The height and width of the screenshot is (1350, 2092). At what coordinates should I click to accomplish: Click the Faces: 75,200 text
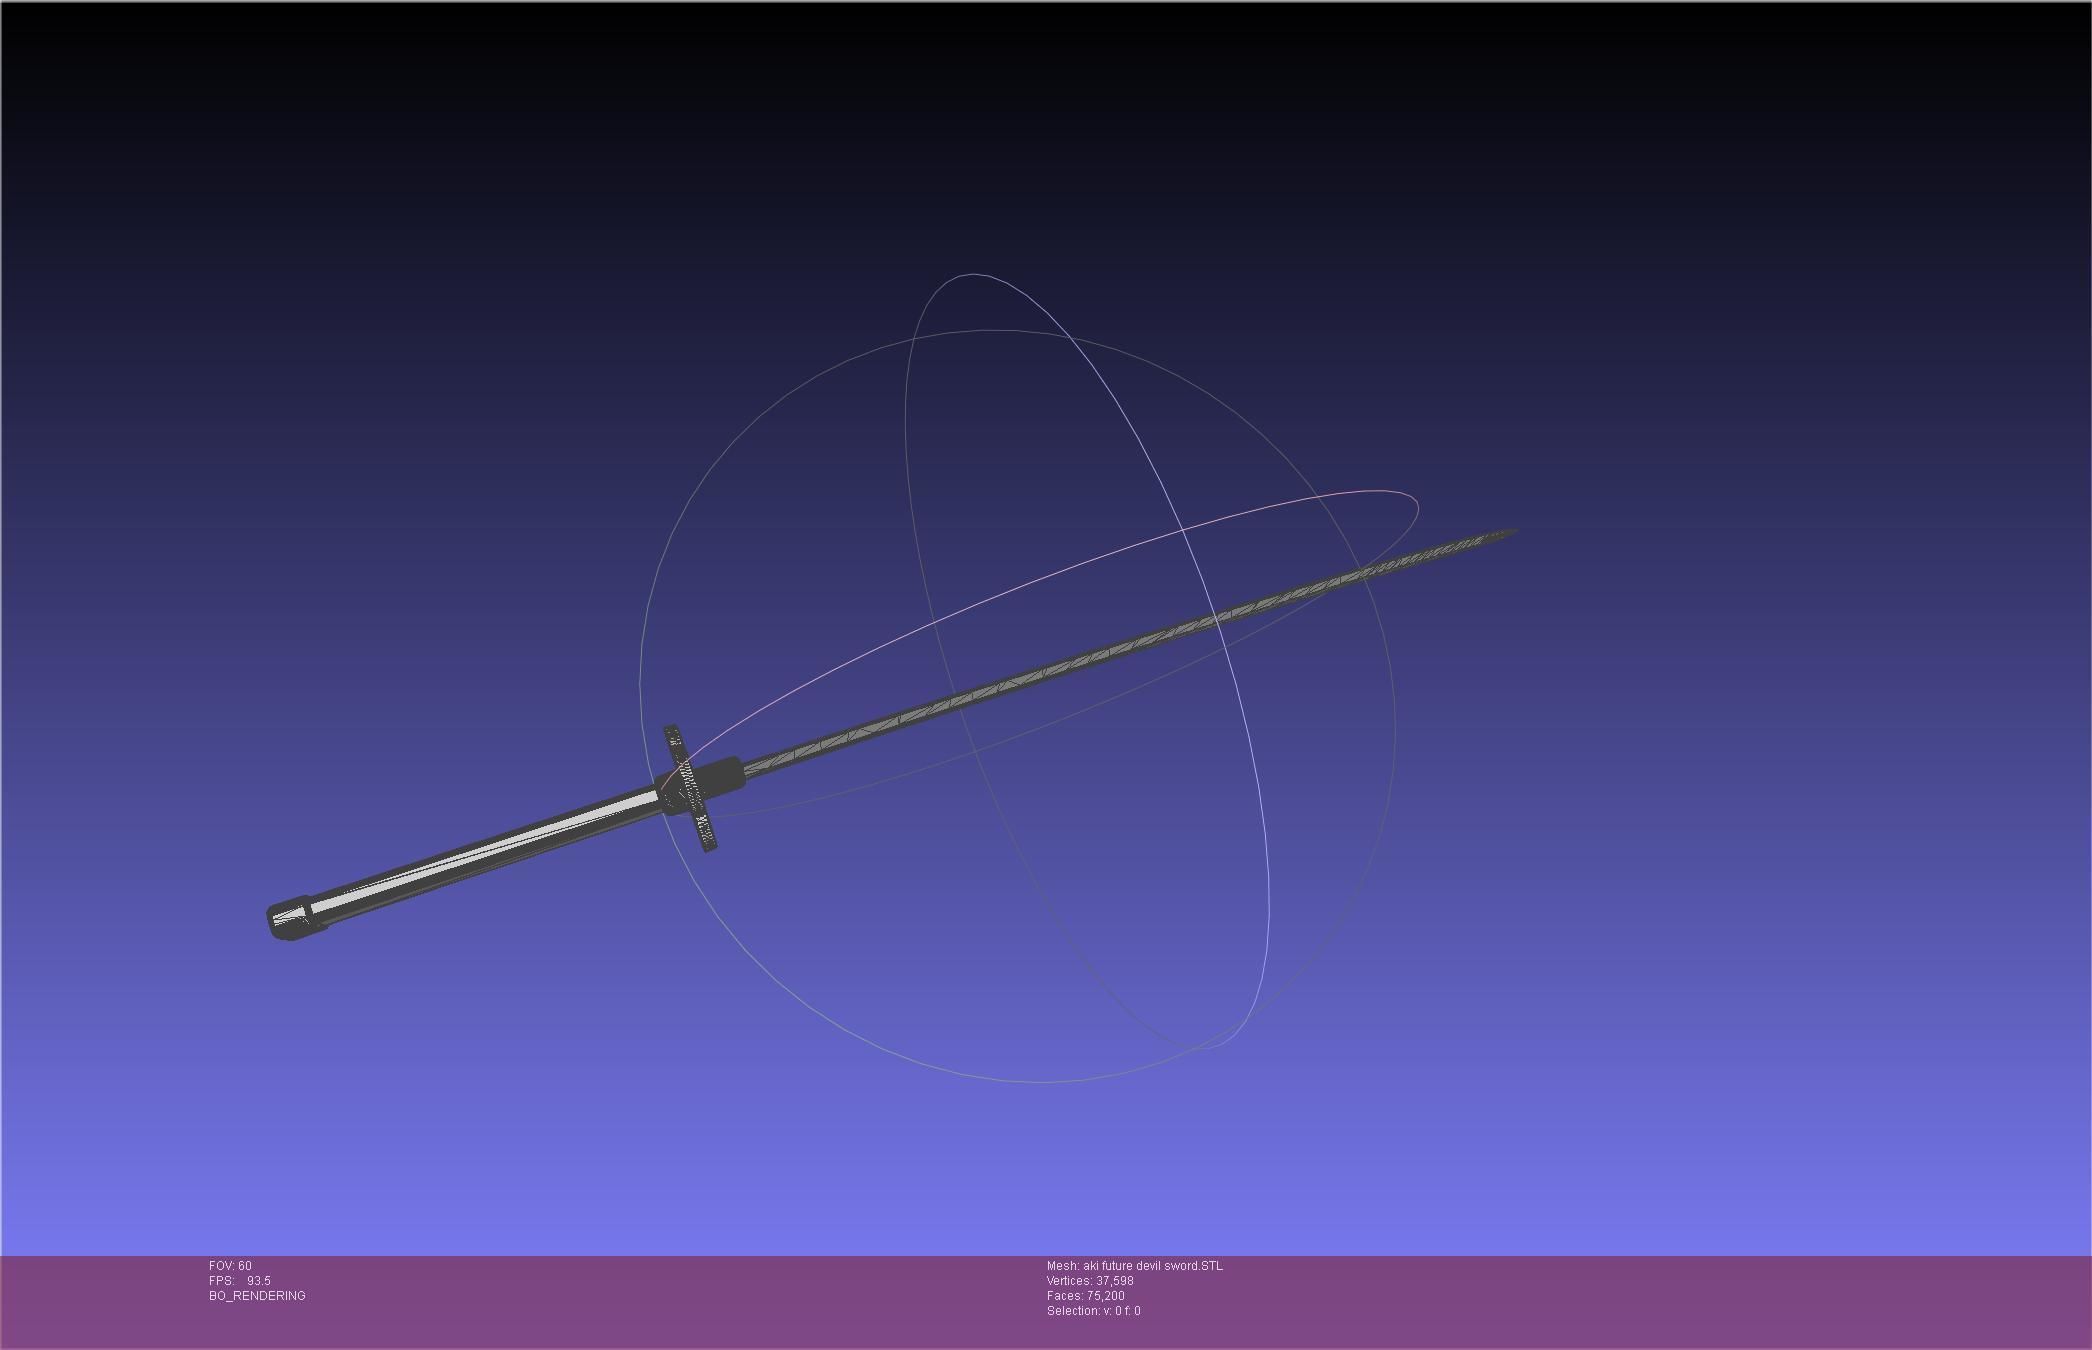coord(1085,1296)
